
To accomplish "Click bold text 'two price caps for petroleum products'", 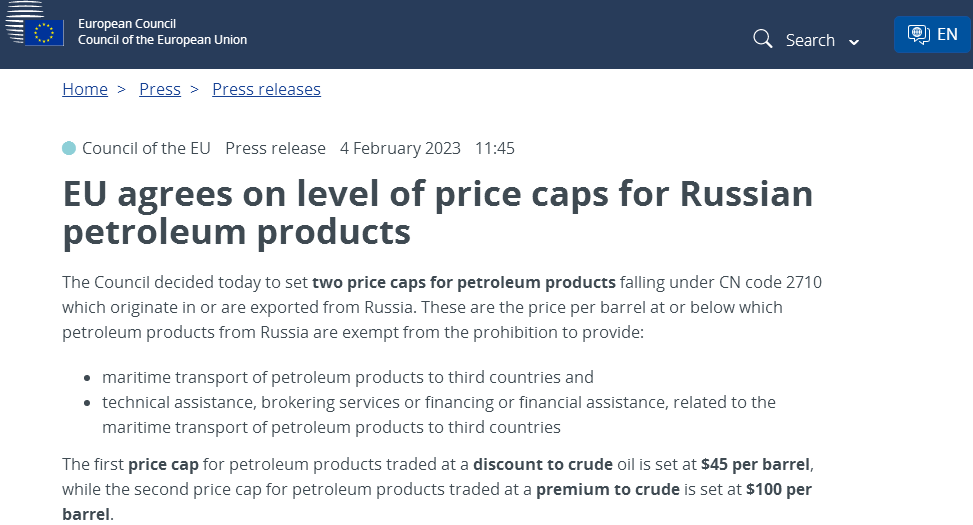I will tap(464, 282).
